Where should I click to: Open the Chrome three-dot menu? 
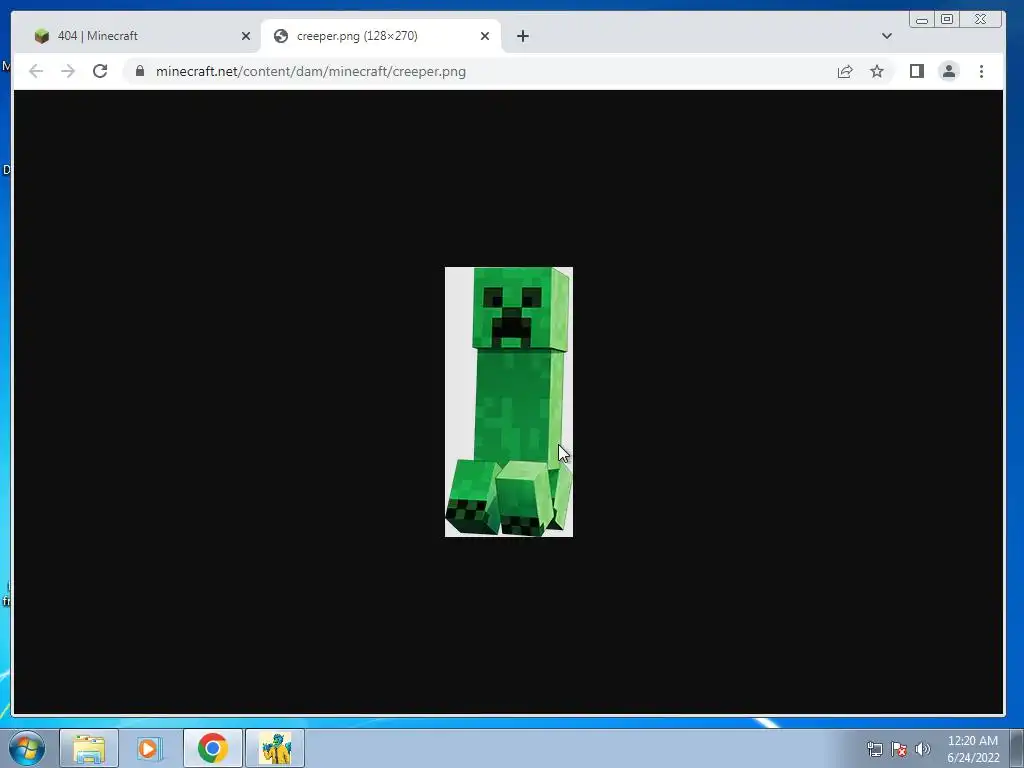(981, 71)
